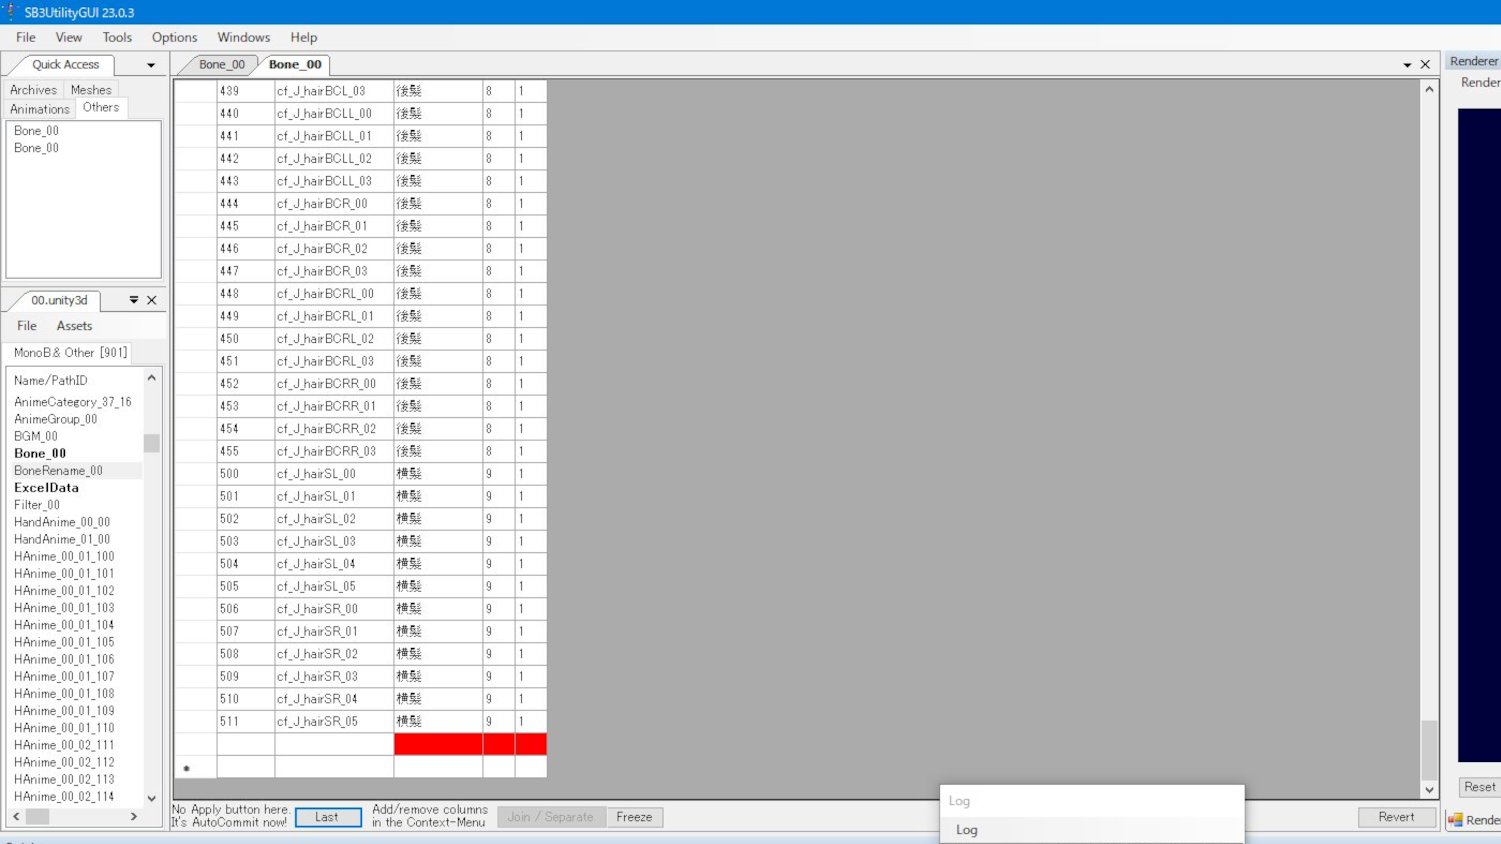Image resolution: width=1501 pixels, height=844 pixels.
Task: Click the SB3UtilityGUI title bar app icon
Action: point(11,12)
